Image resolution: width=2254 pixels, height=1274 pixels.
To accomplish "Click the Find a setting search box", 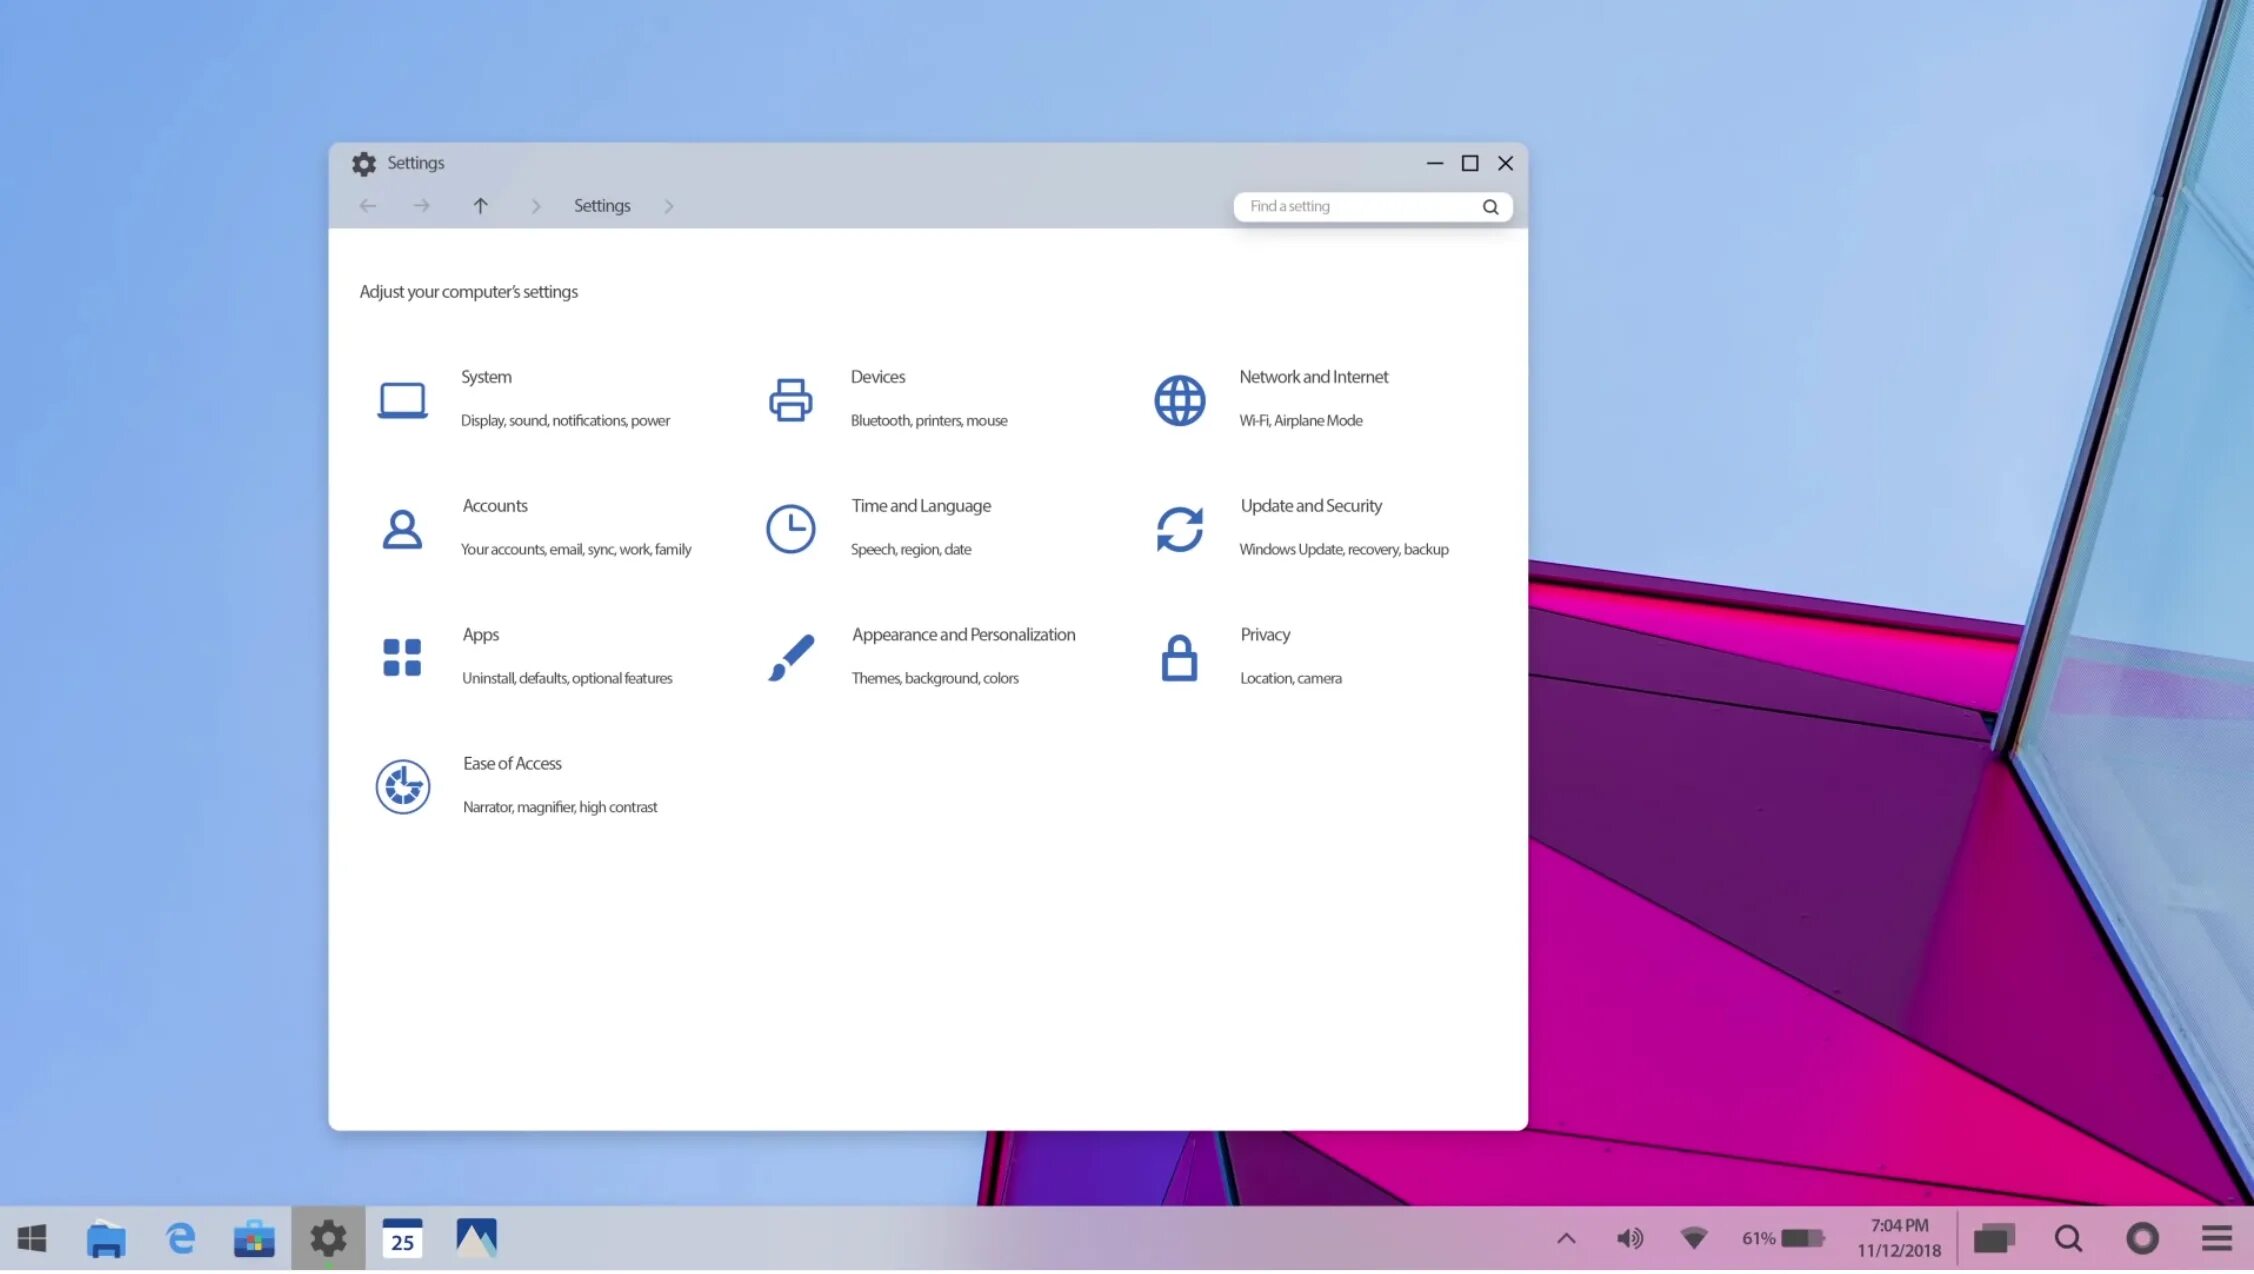I will (1370, 204).
